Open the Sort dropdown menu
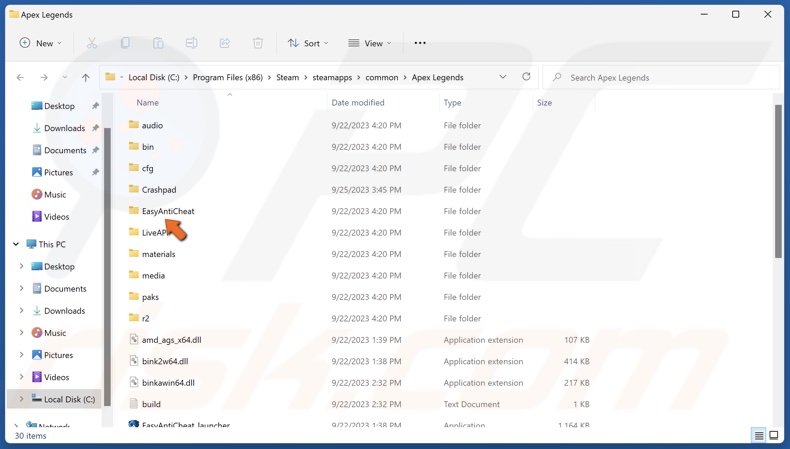 (x=308, y=43)
